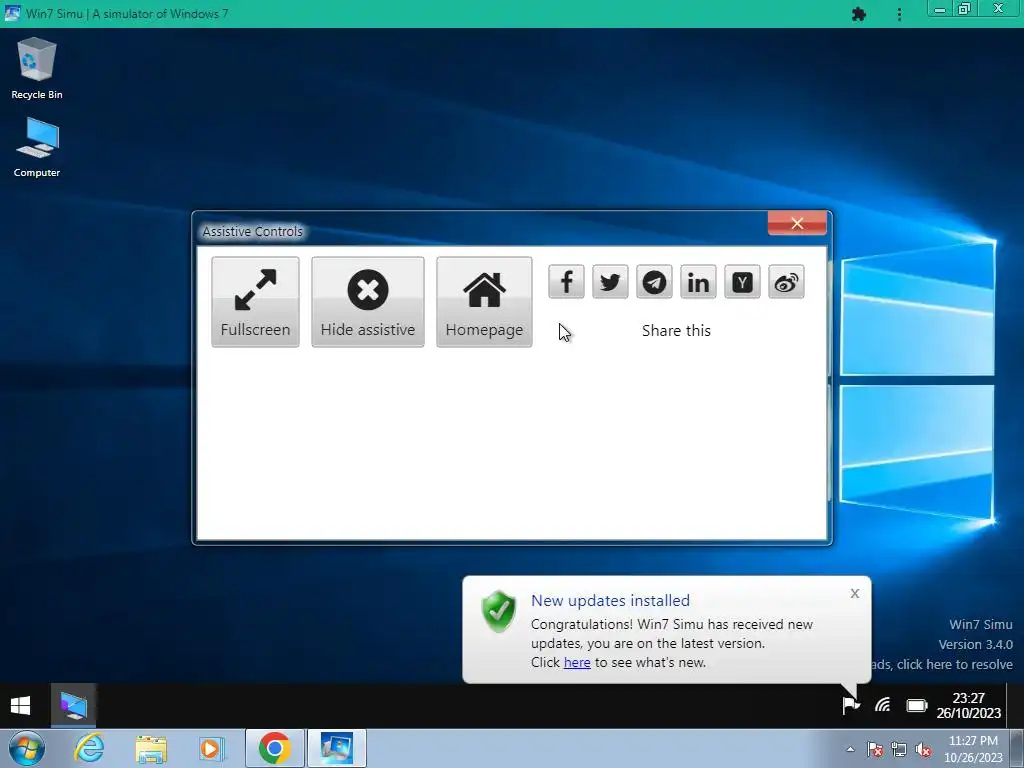Screen dimensions: 1024x768
Task: Click the browser extensions puzzle icon
Action: pos(859,14)
